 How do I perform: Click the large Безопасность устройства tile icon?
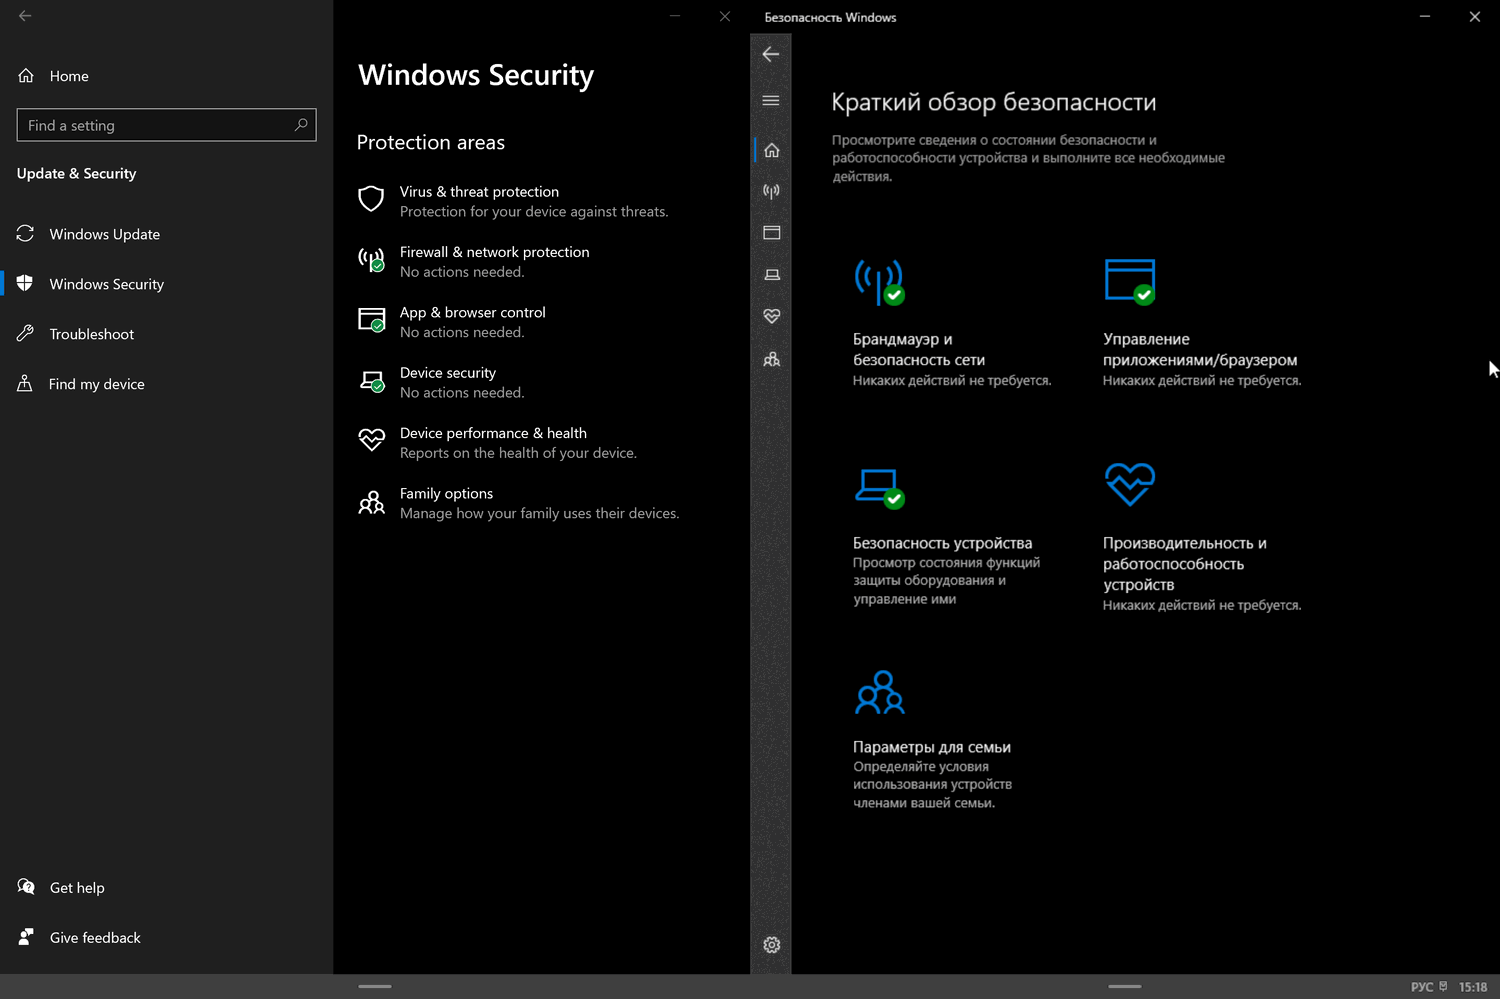click(x=879, y=487)
